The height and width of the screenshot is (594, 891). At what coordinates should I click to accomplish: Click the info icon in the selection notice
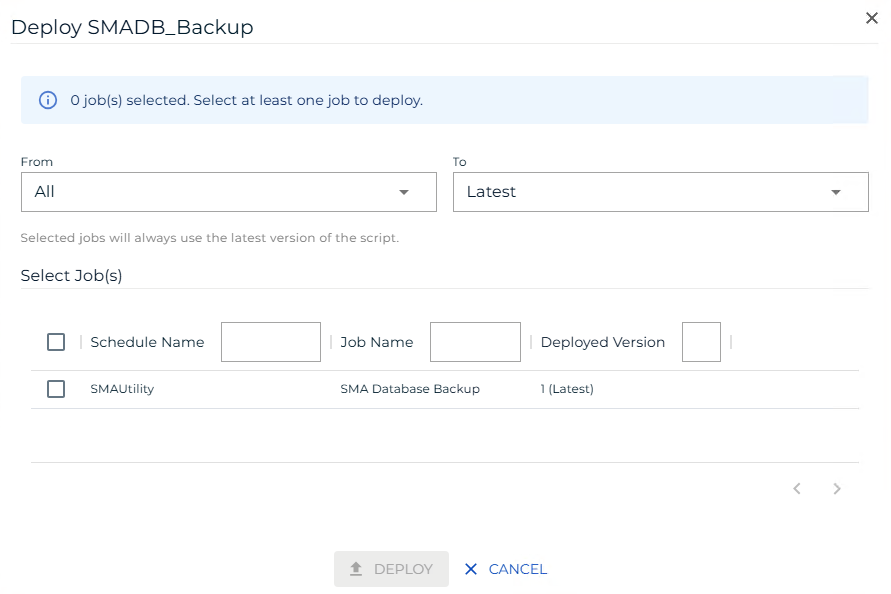pos(48,100)
